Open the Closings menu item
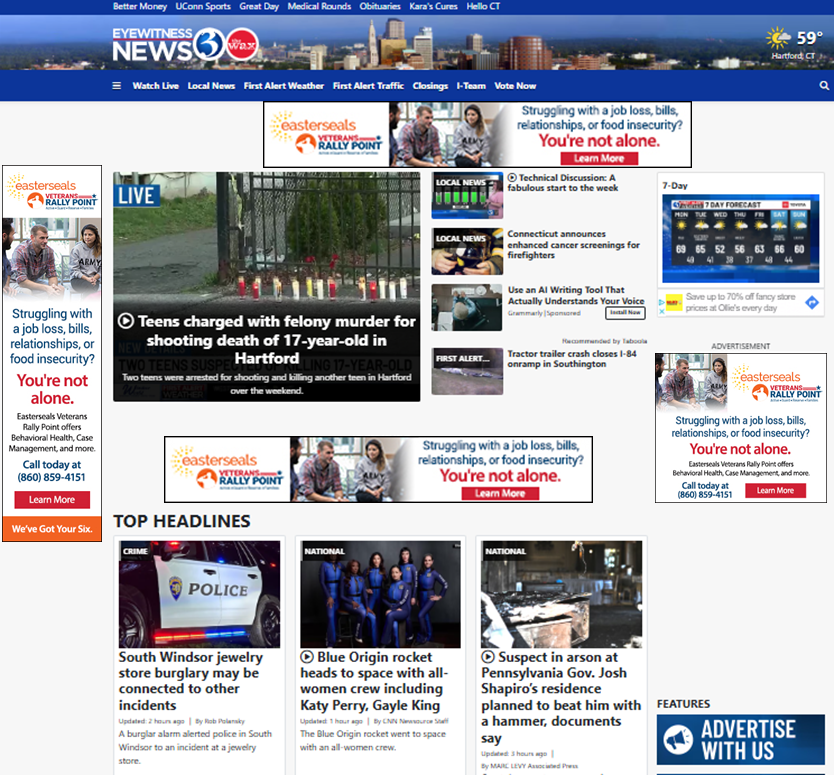 (x=430, y=86)
